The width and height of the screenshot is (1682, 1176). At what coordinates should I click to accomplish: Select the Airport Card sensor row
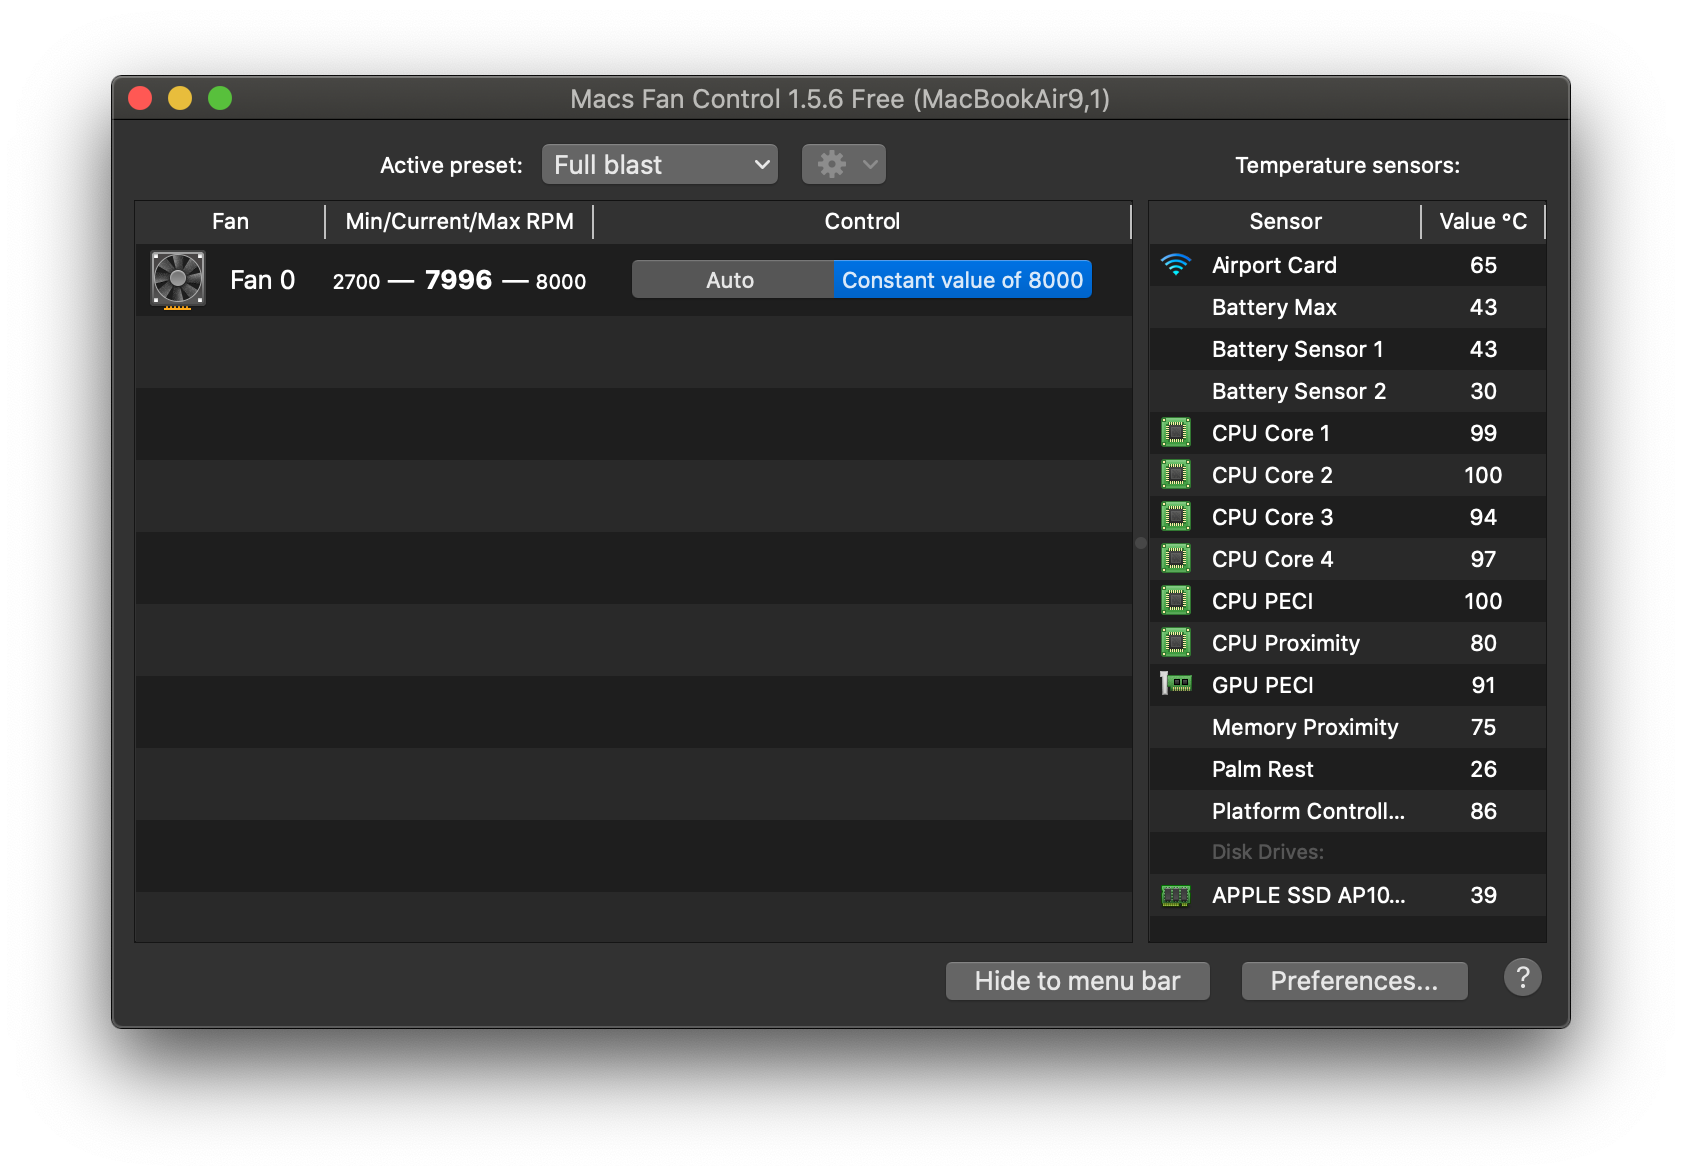[x=1348, y=265]
